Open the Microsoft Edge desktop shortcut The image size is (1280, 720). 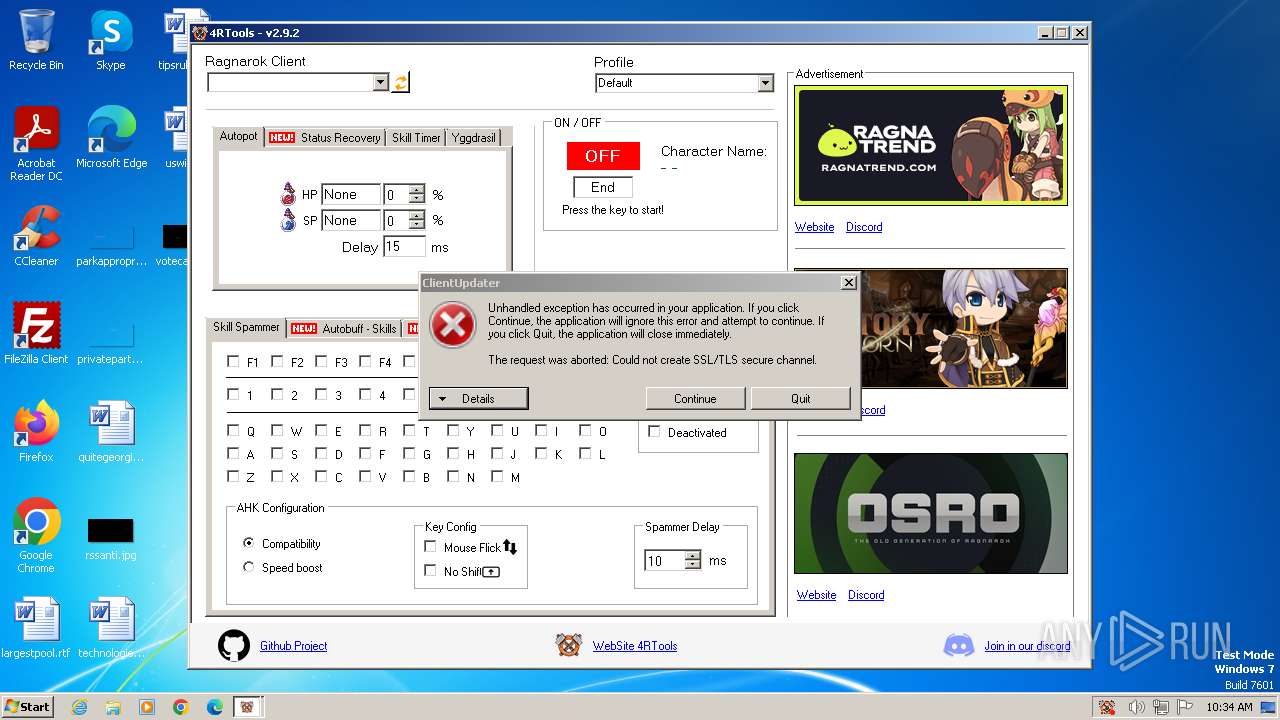click(x=111, y=137)
